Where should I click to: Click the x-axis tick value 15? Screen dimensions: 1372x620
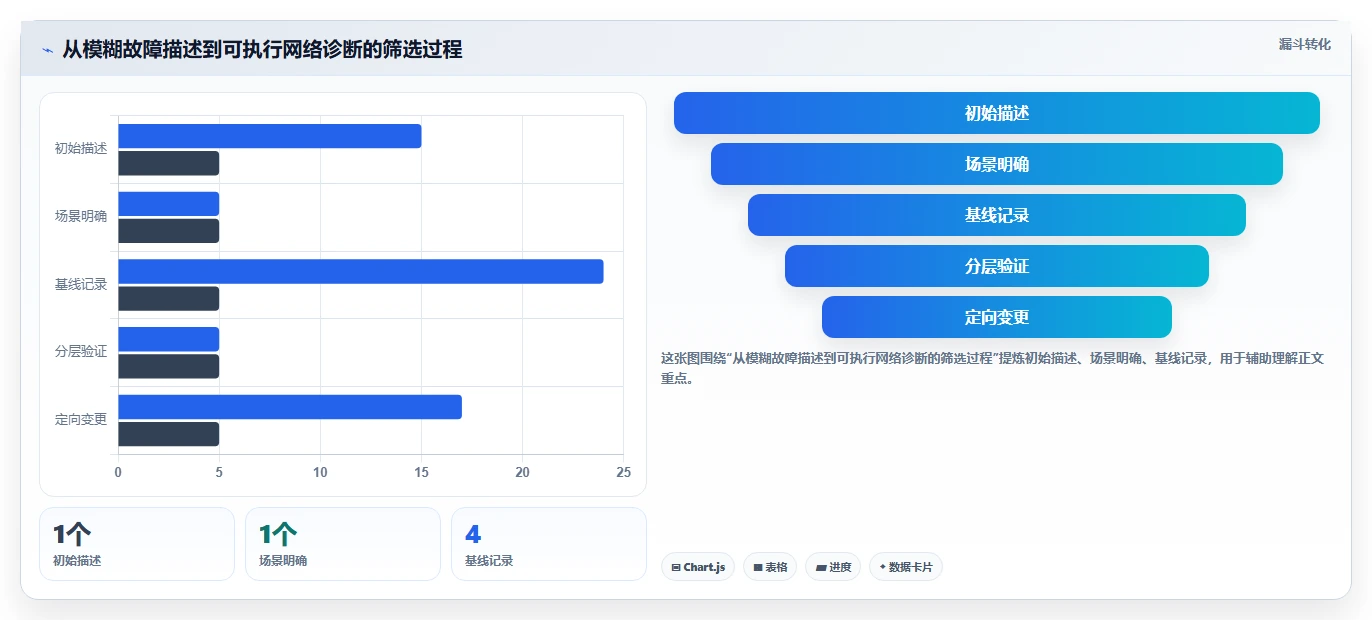tap(421, 472)
